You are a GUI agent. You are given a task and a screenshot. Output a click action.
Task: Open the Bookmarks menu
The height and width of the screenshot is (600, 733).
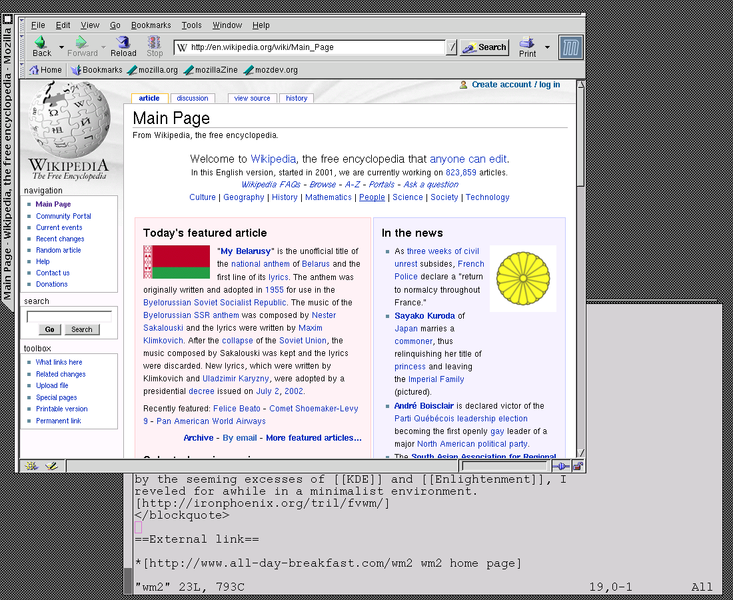pyautogui.click(x=151, y=25)
